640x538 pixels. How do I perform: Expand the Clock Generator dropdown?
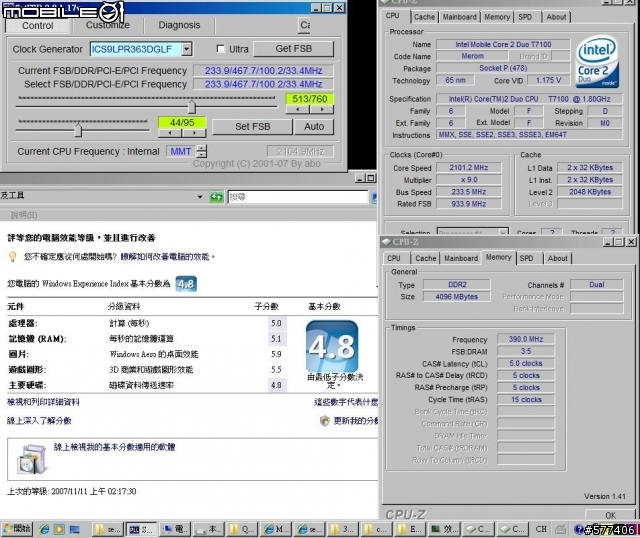coord(187,49)
